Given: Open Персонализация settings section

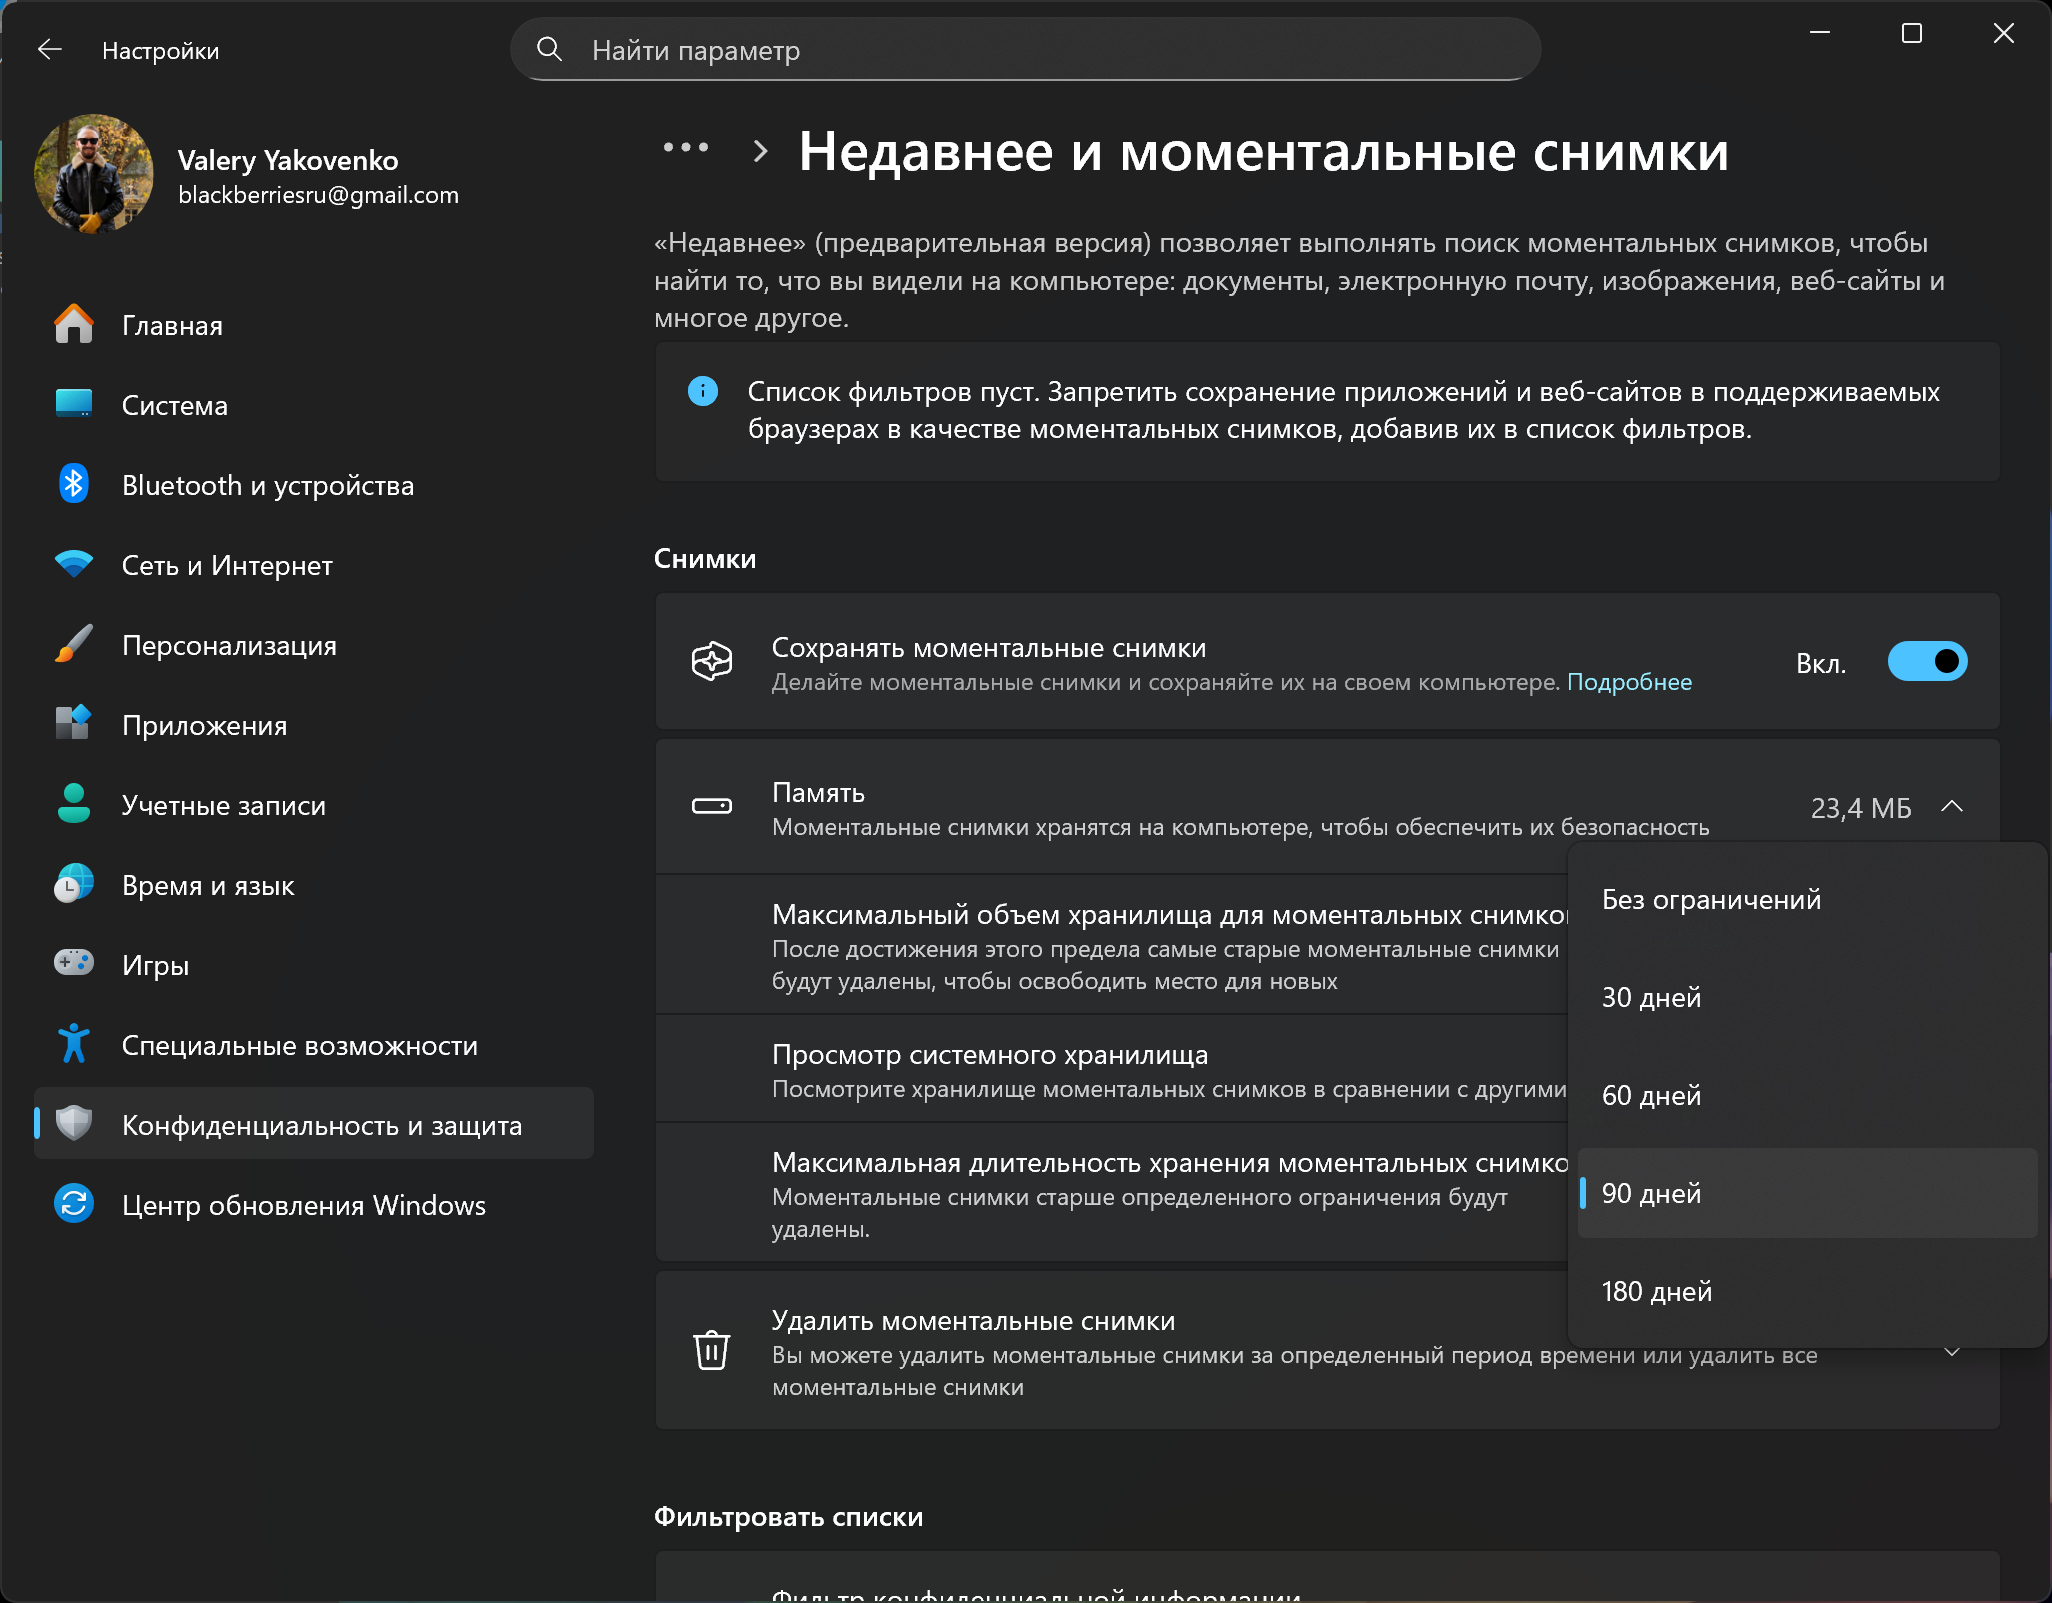Looking at the screenshot, I should click(229, 645).
